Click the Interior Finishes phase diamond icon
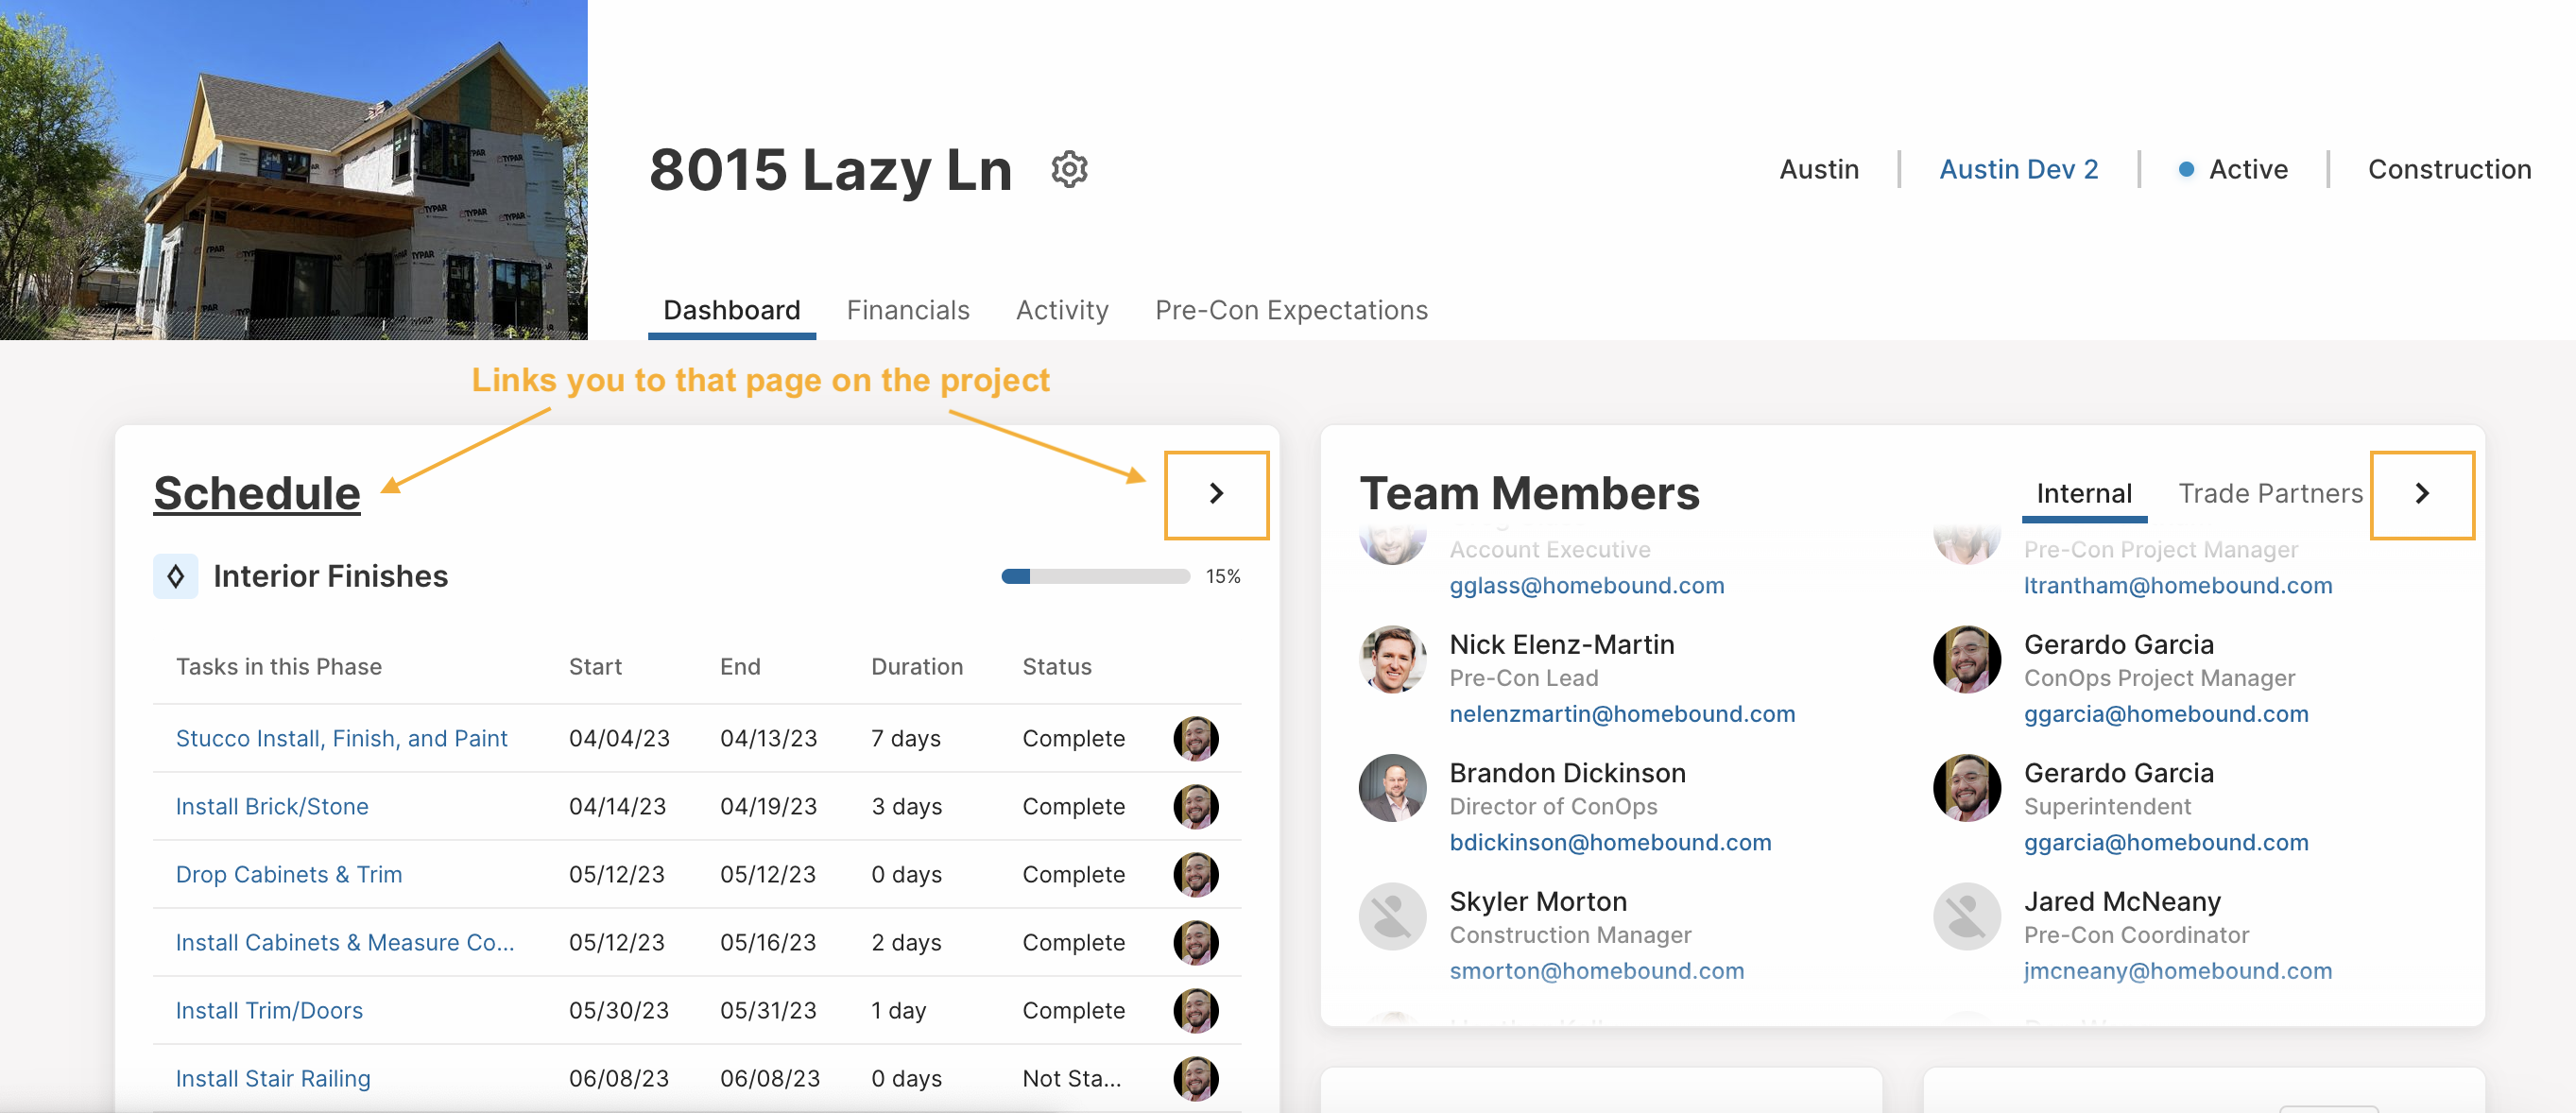The height and width of the screenshot is (1113, 2576). coord(175,576)
